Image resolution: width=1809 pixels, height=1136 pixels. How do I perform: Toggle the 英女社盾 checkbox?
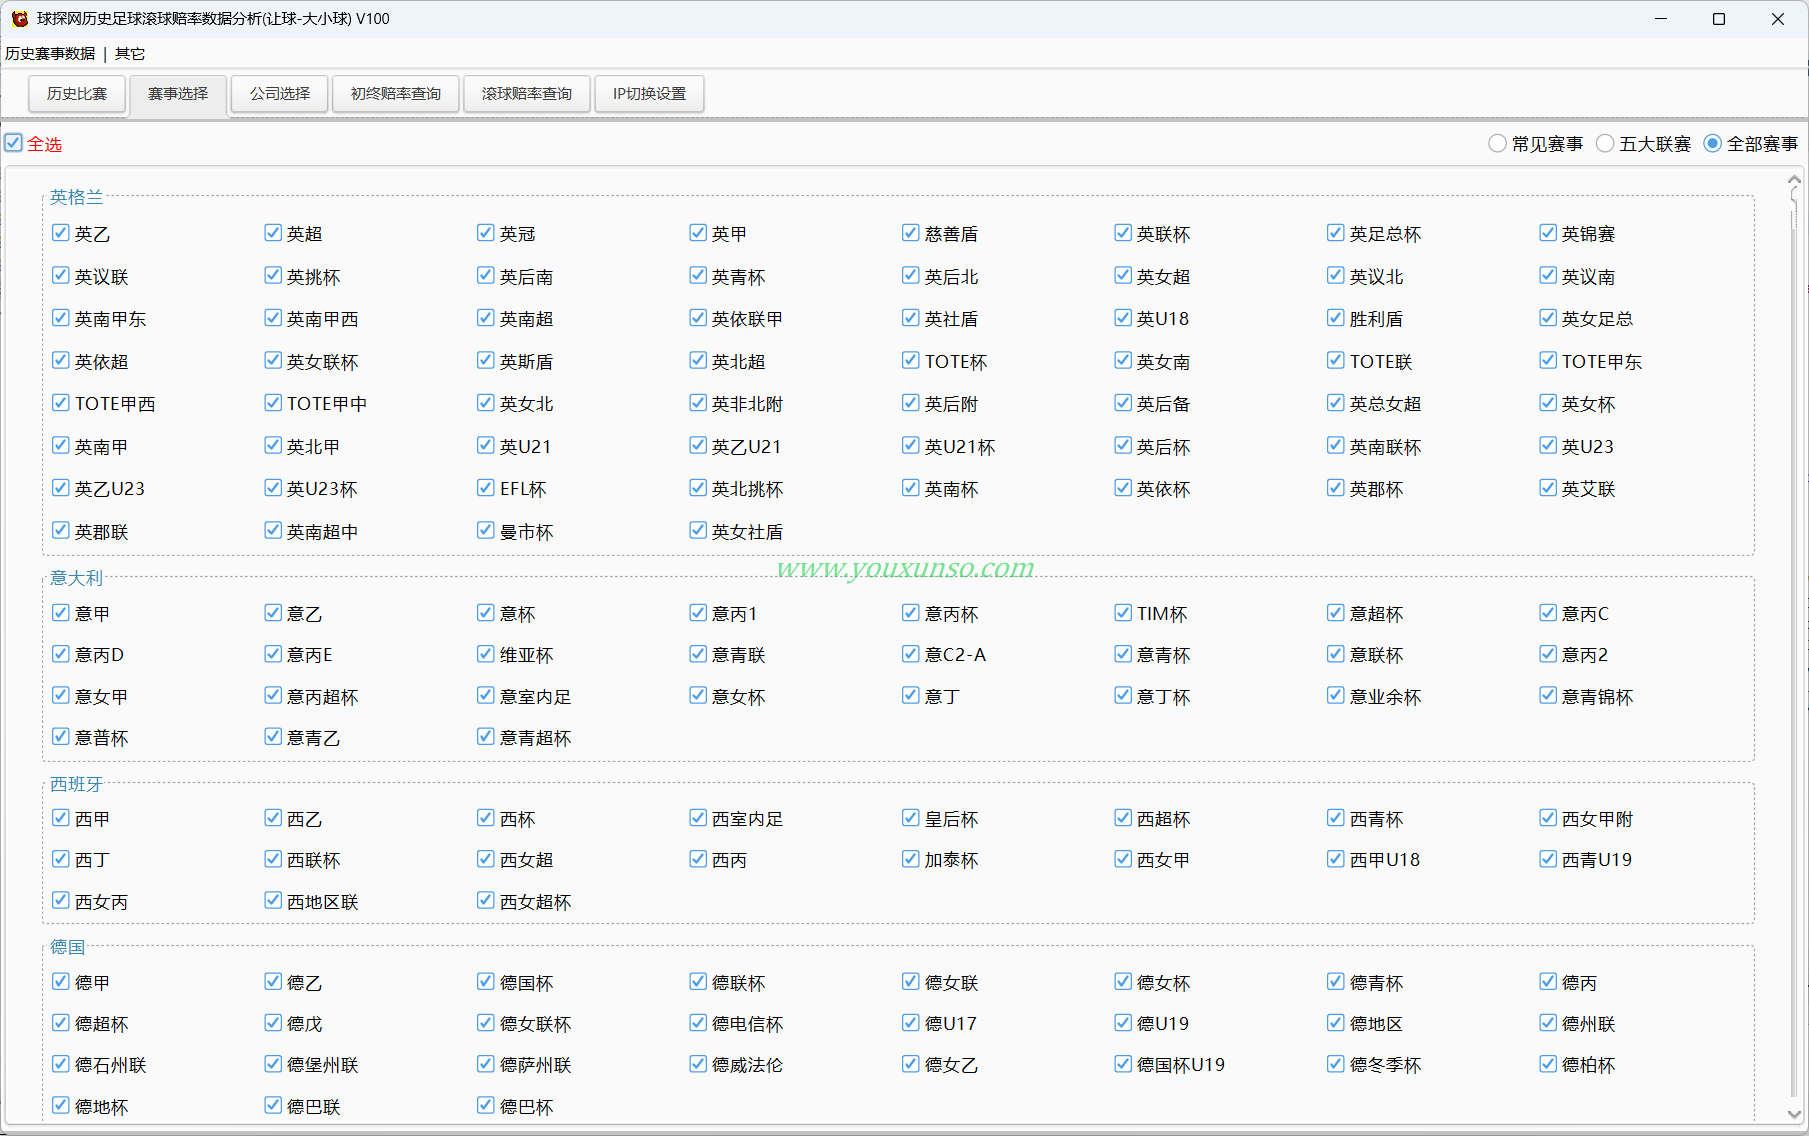[698, 530]
